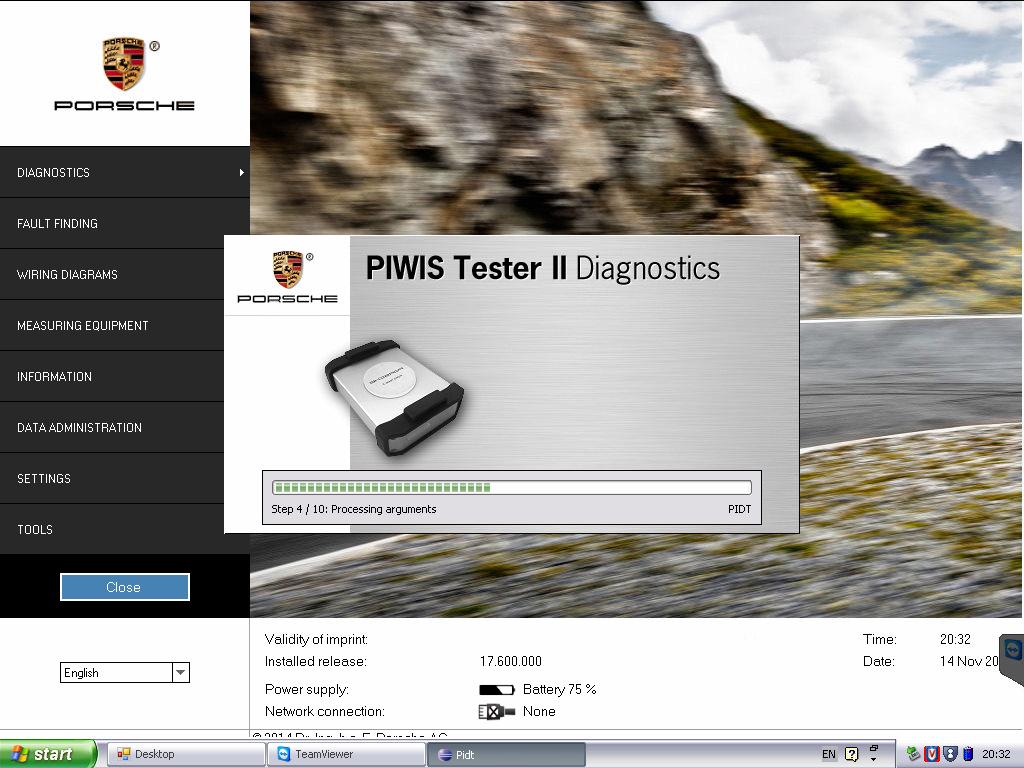The height and width of the screenshot is (768, 1024).
Task: Open the DIAGNOSTICS menu item
Action: [x=125, y=172]
